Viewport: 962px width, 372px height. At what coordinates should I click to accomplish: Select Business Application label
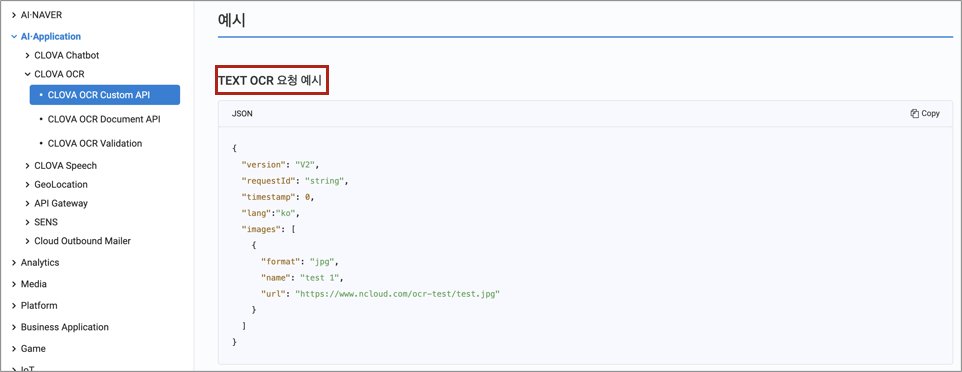[64, 327]
